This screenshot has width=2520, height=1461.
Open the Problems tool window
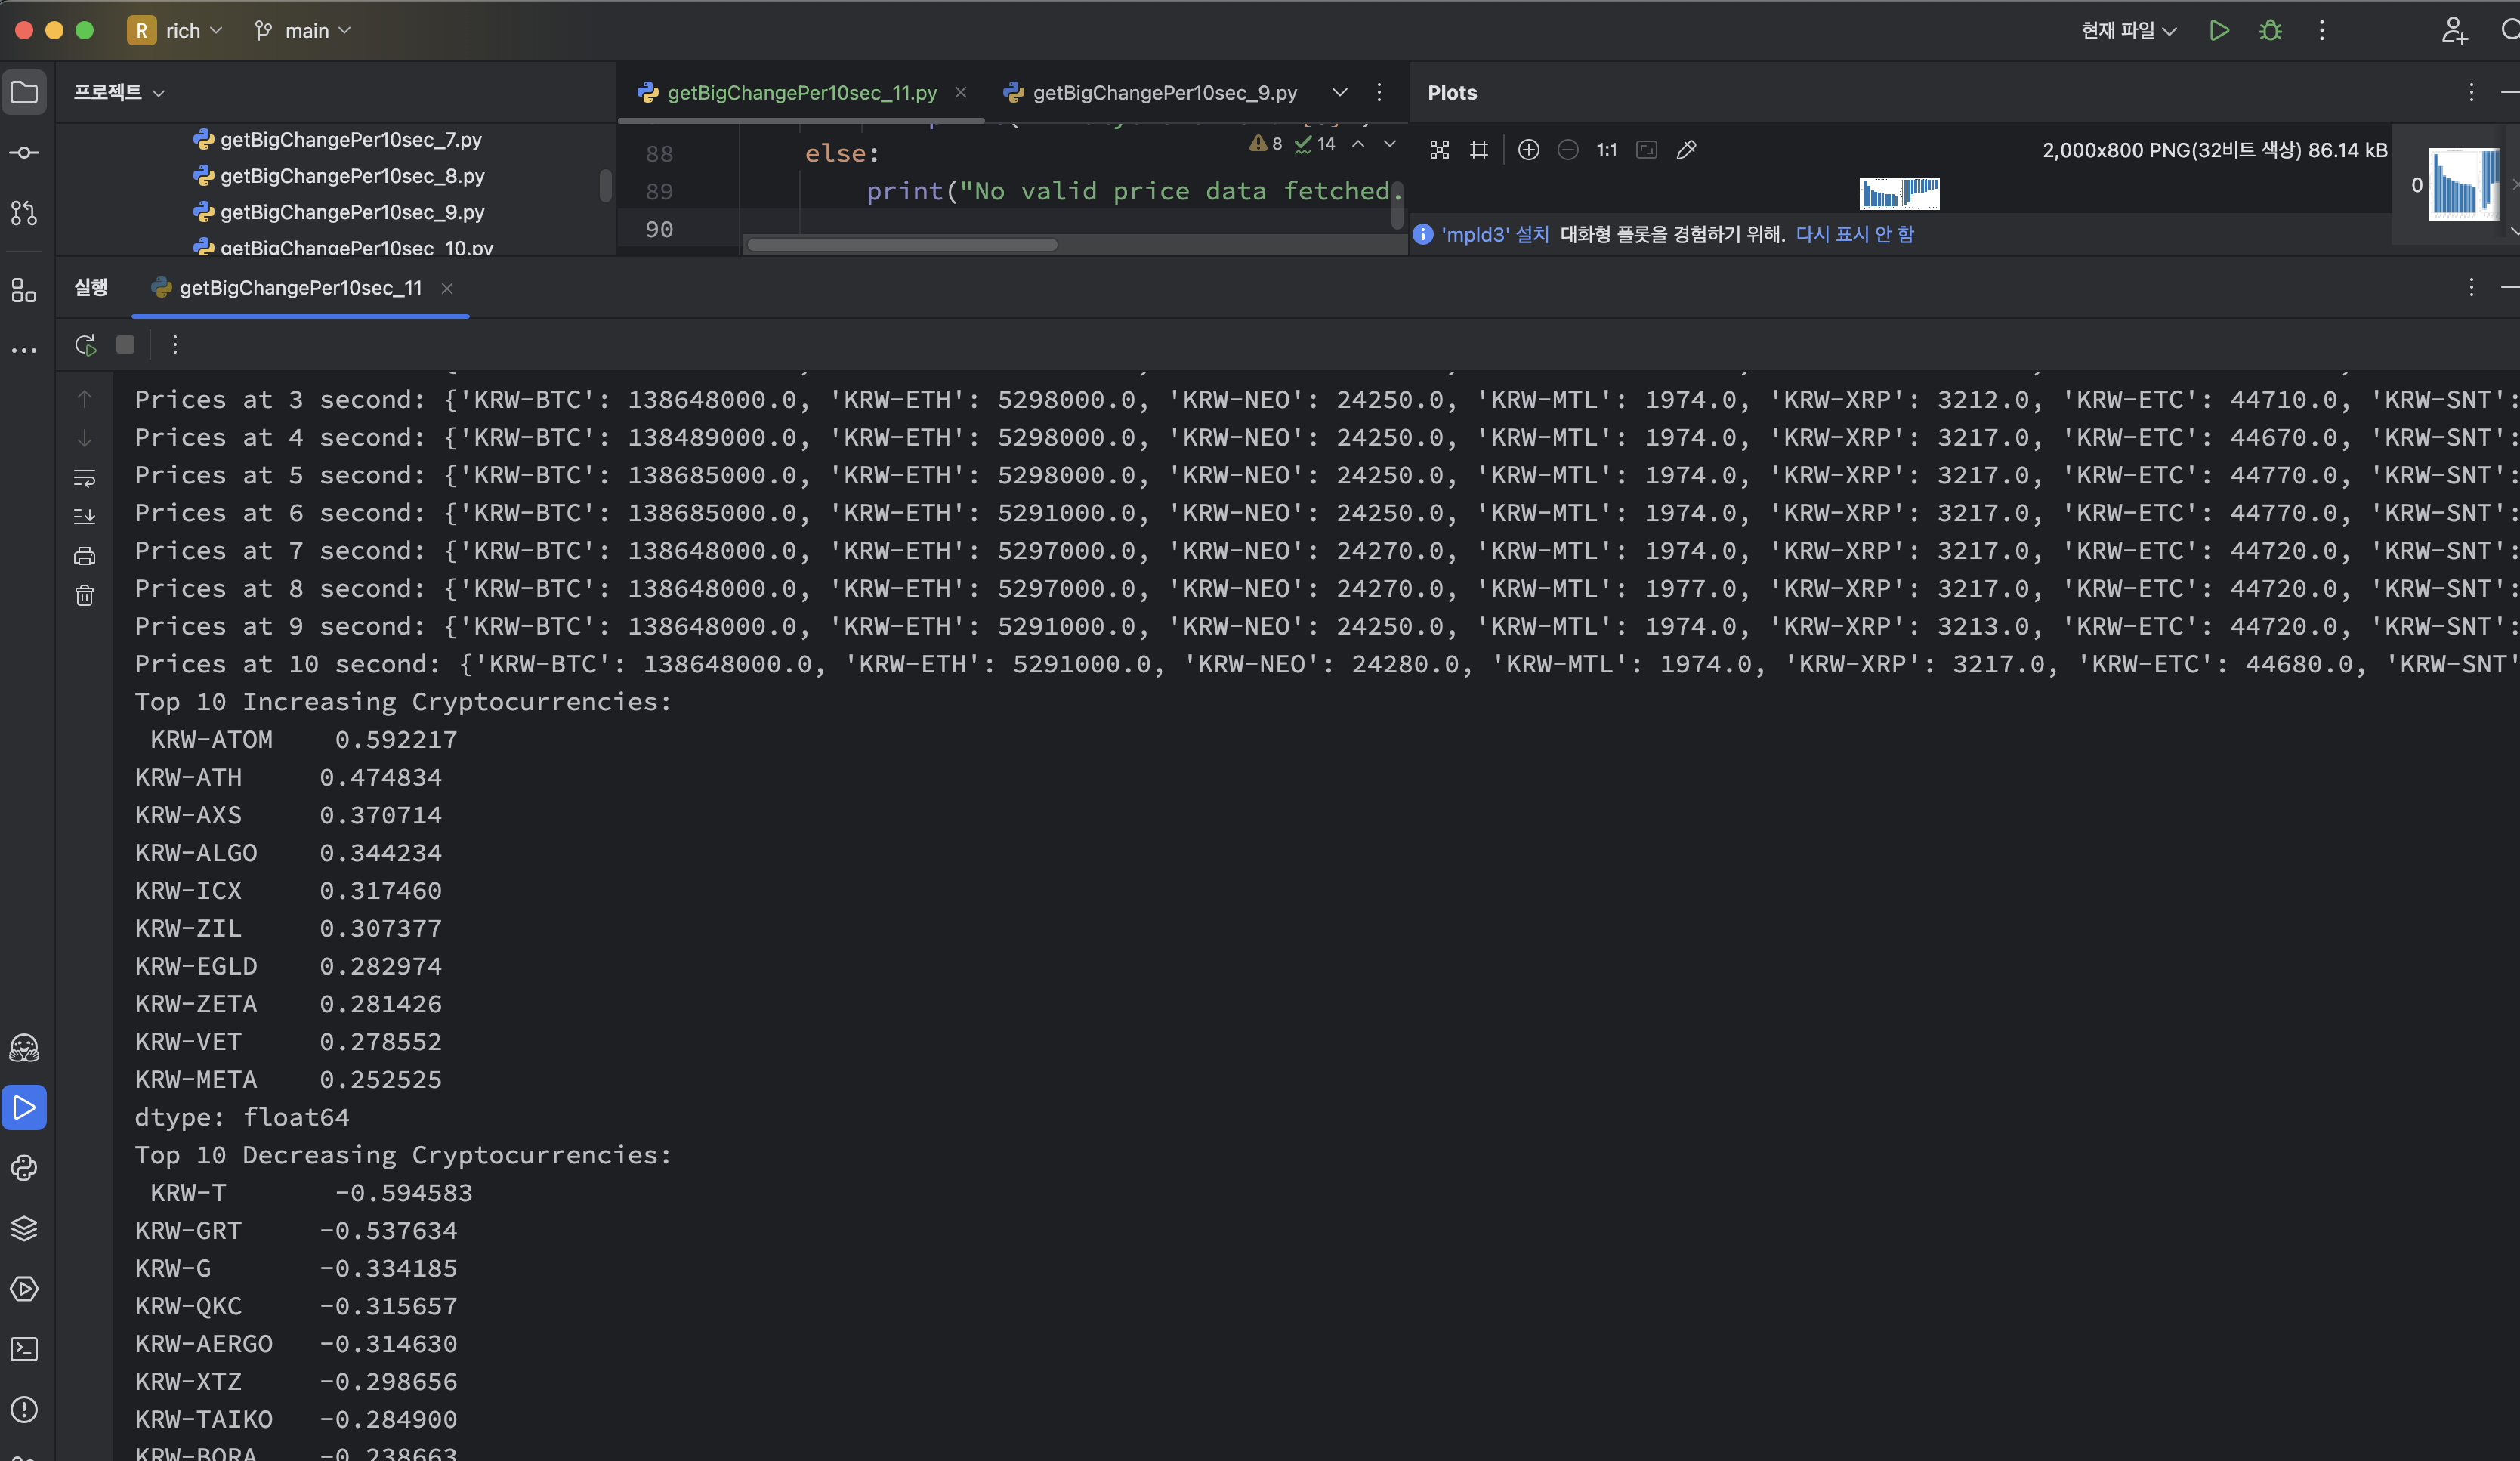click(24, 1410)
